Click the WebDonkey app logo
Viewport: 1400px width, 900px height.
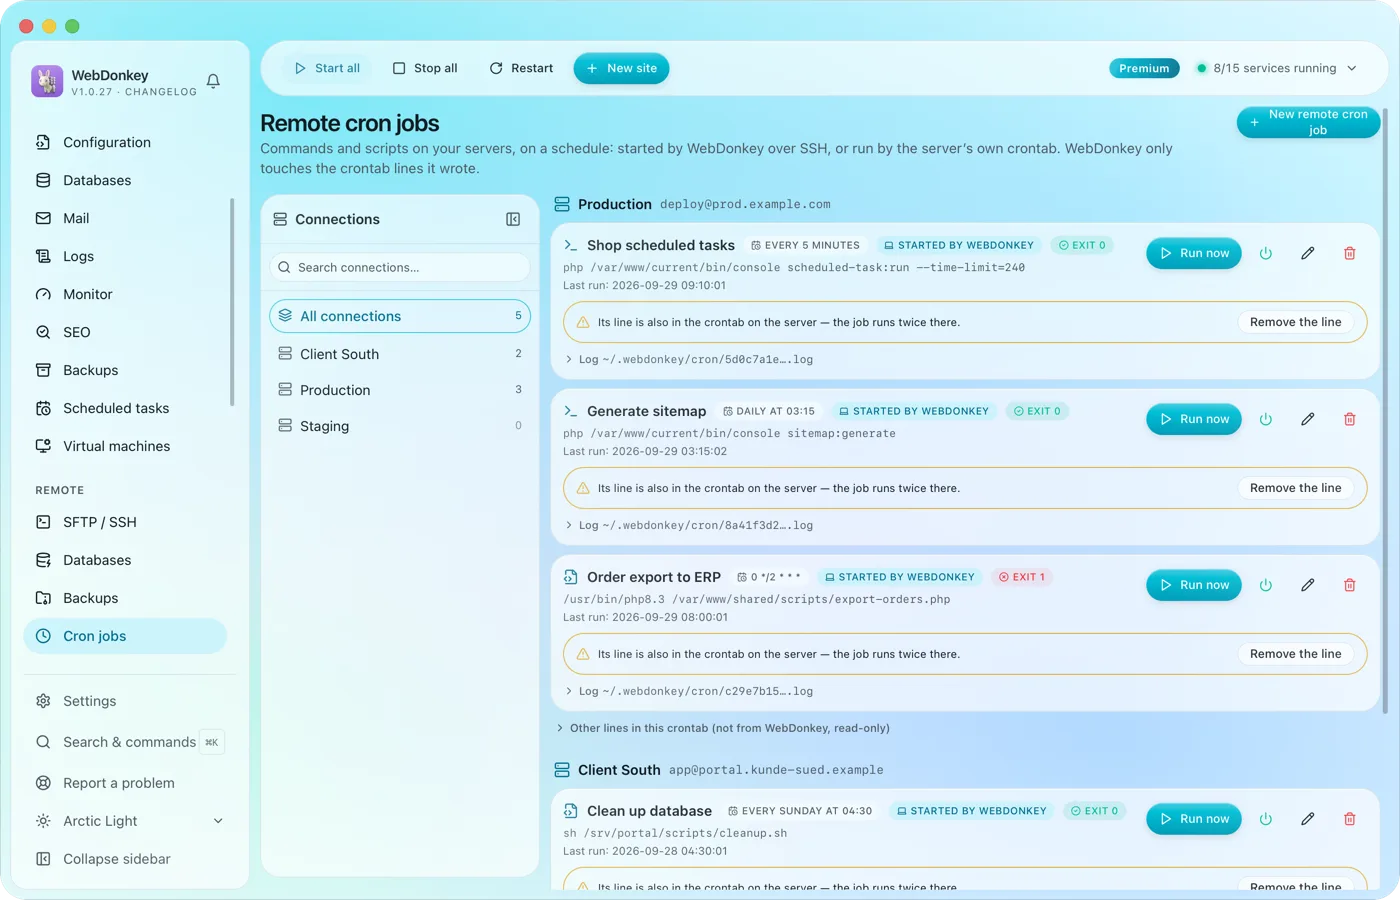pyautogui.click(x=47, y=81)
